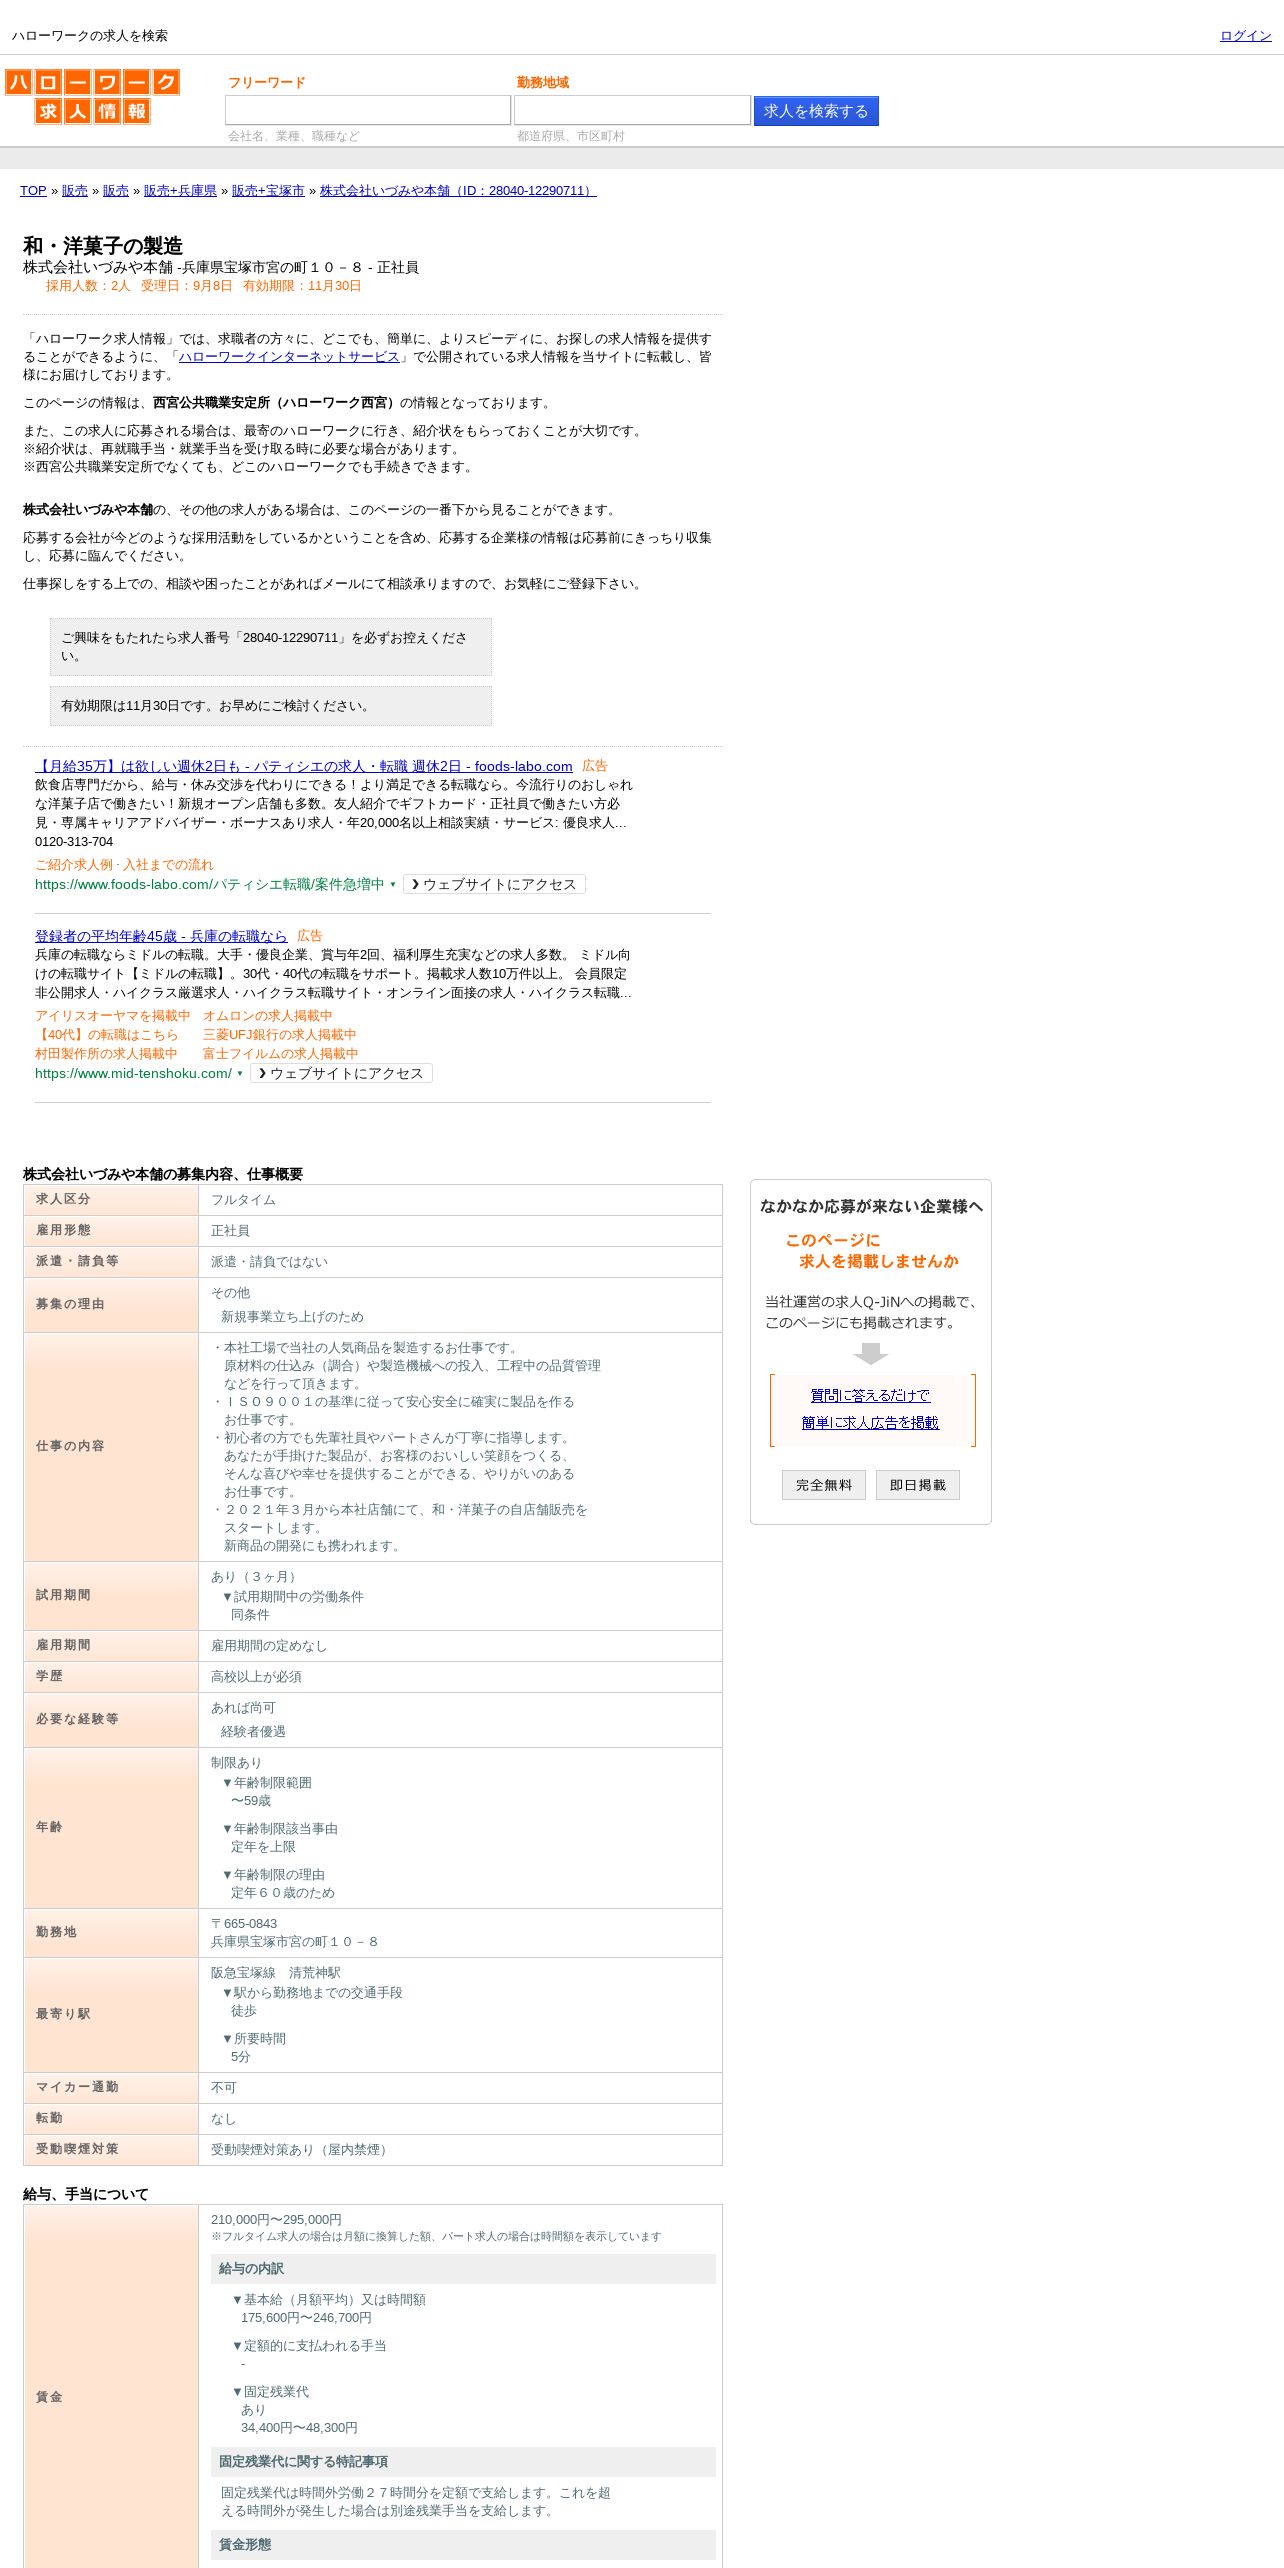The height and width of the screenshot is (2568, 1284).
Task: Click 新規事業立ち上げのため text
Action: point(292,1317)
